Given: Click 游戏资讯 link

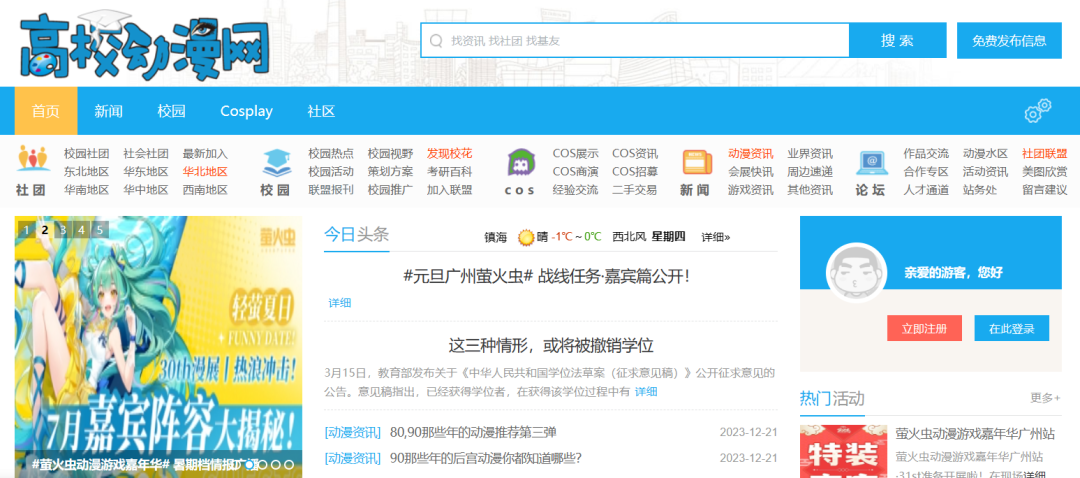Looking at the screenshot, I should tap(751, 189).
